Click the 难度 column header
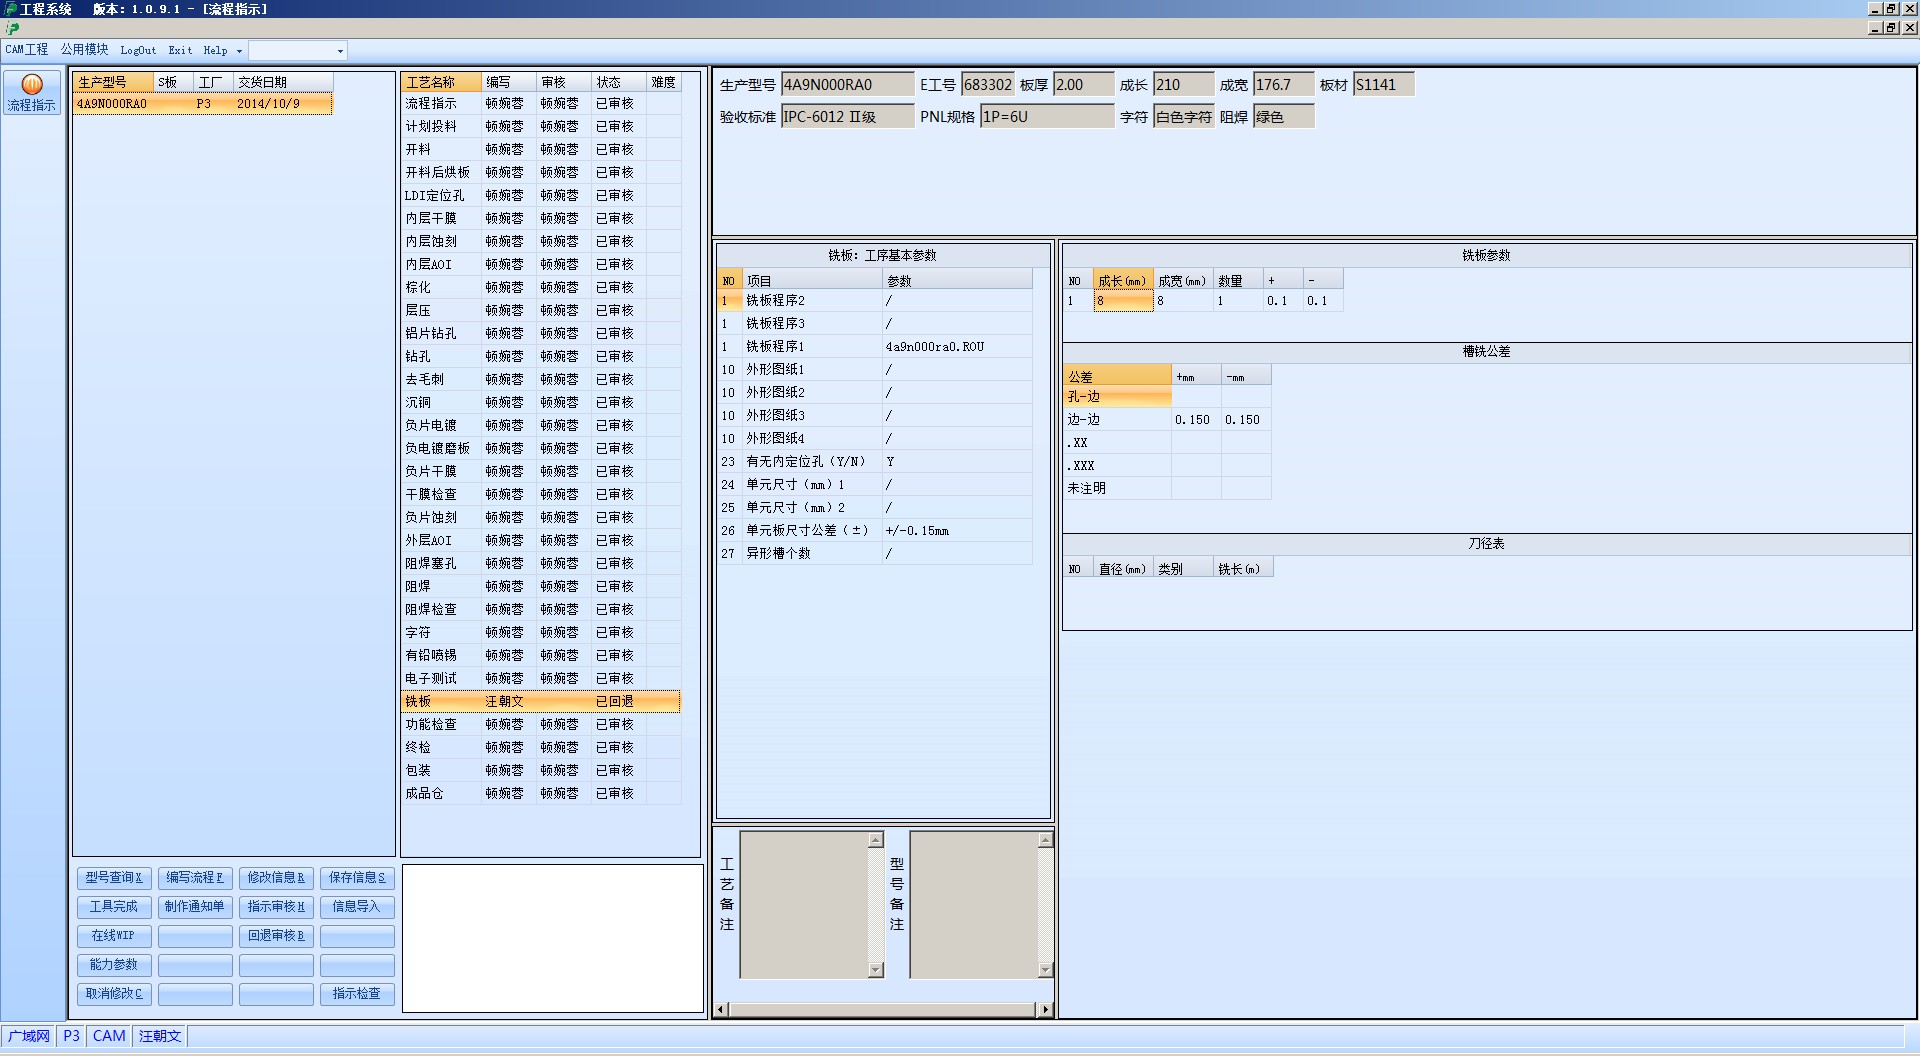Viewport: 1920px width, 1056px height. [x=664, y=82]
